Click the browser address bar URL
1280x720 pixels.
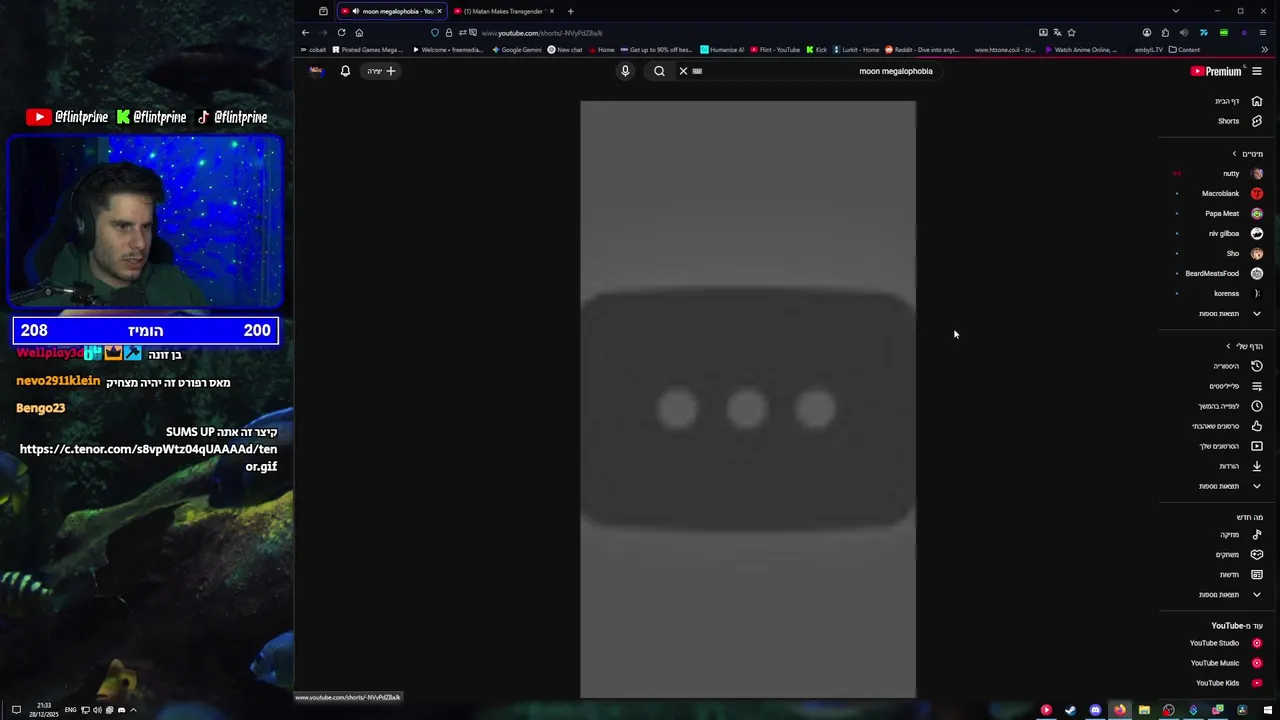[x=541, y=33]
